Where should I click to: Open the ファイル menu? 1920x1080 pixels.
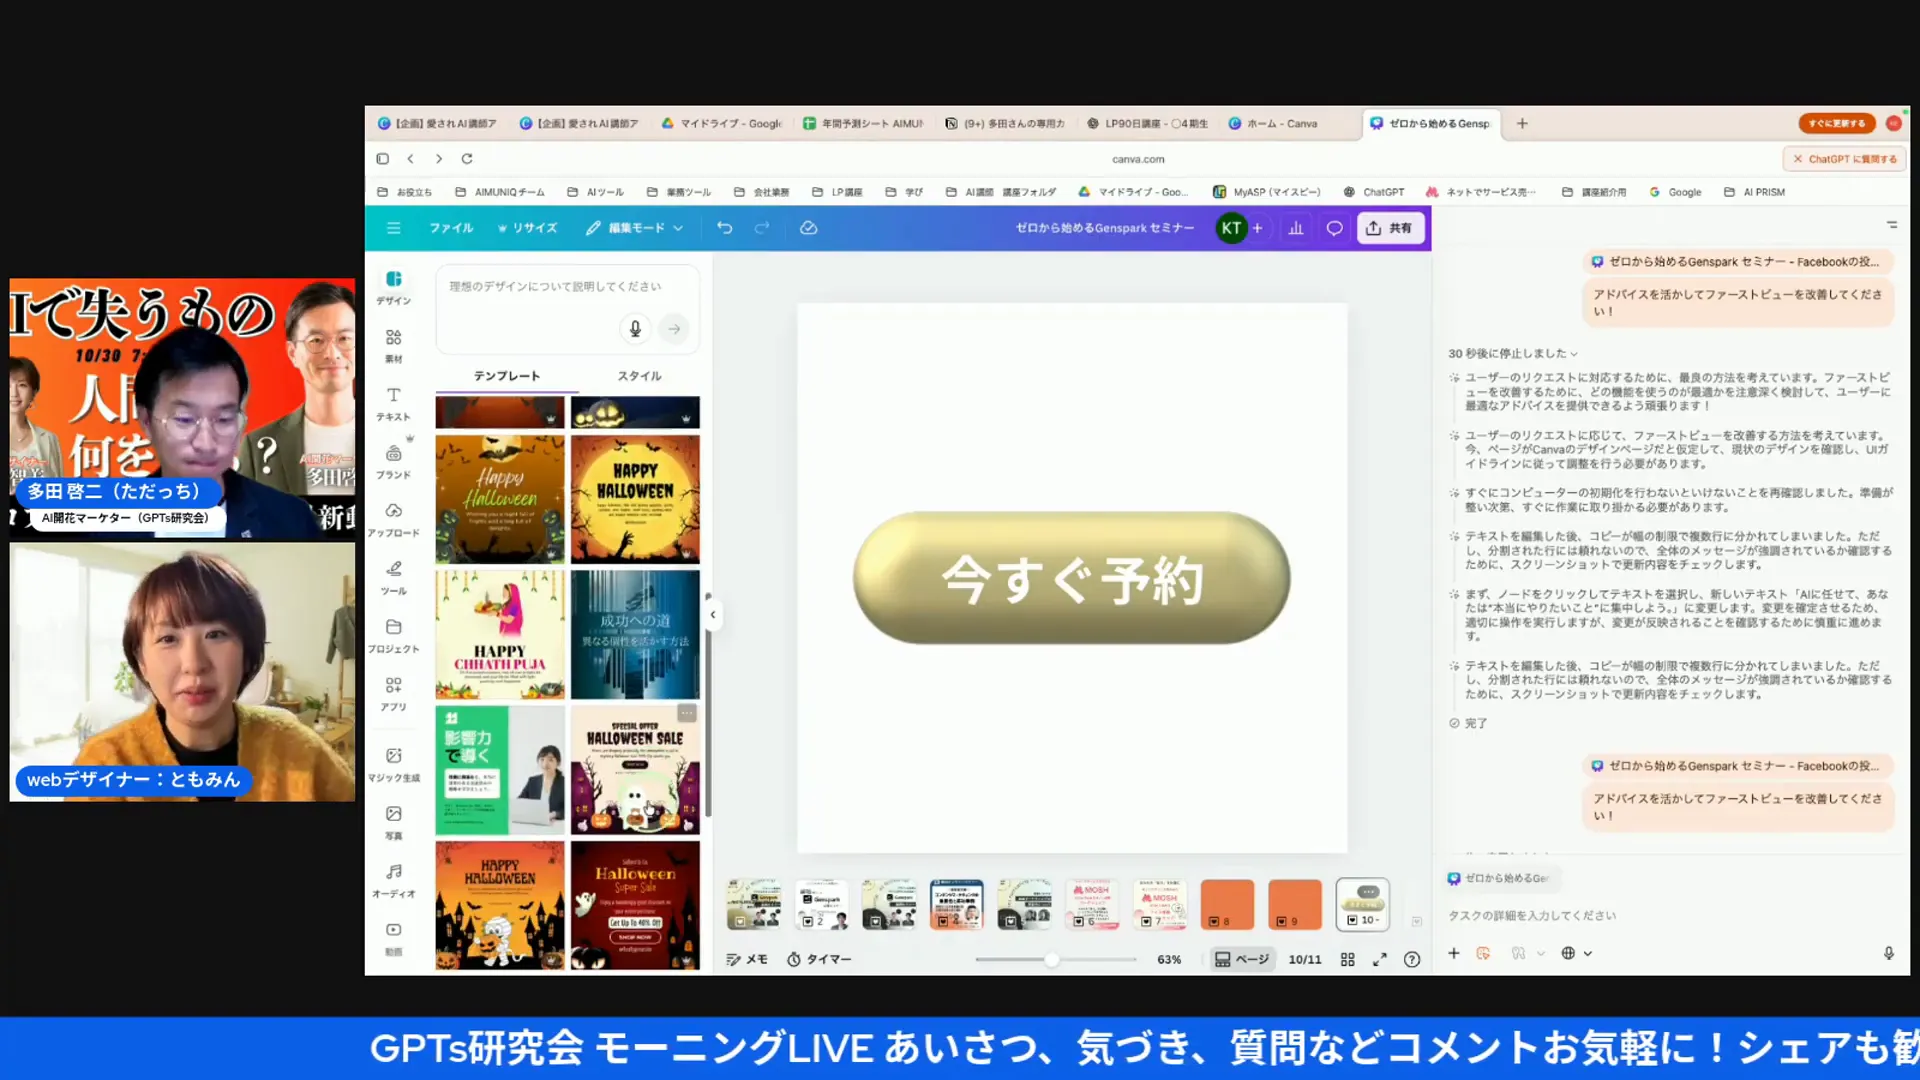pos(451,228)
